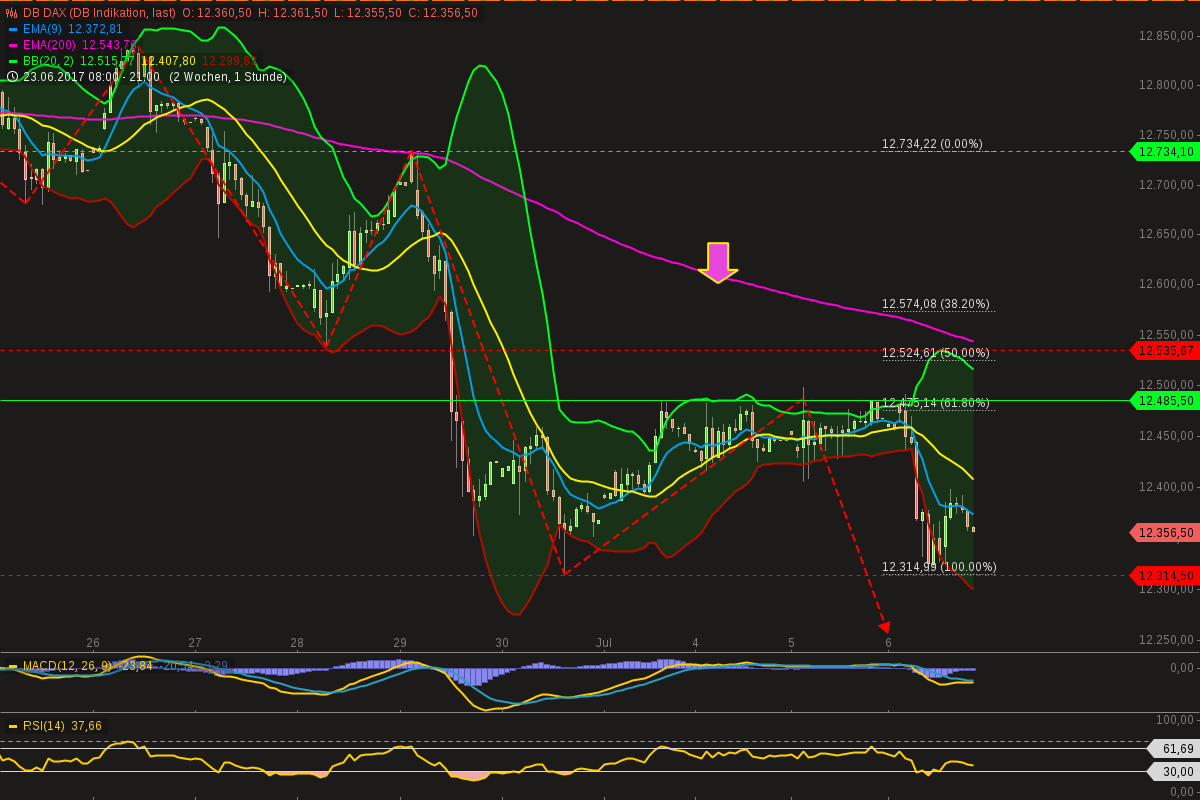
Task: Click the RSI(14) indicator label
Action: tap(45, 726)
